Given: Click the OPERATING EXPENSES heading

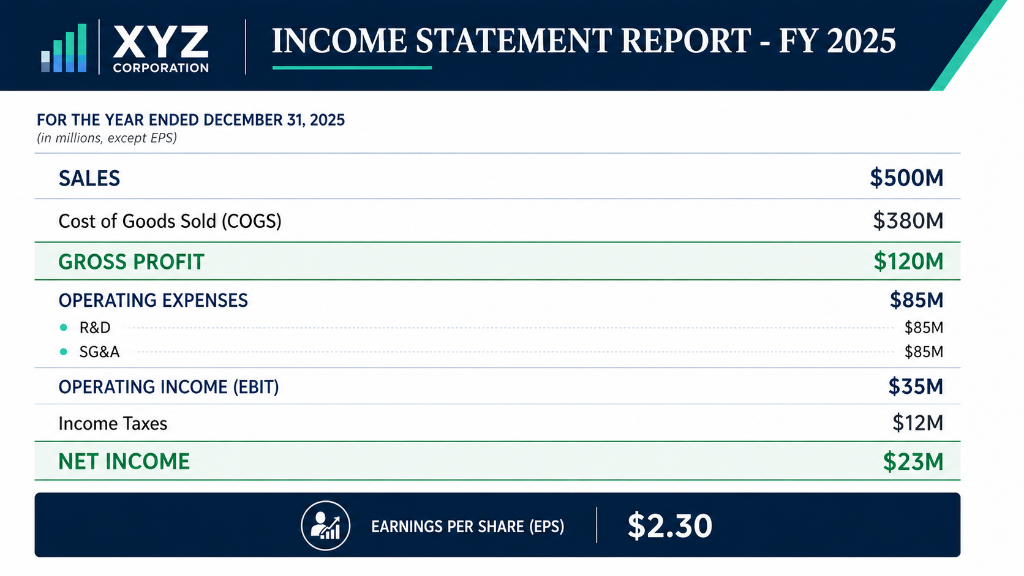Looking at the screenshot, I should point(153,300).
